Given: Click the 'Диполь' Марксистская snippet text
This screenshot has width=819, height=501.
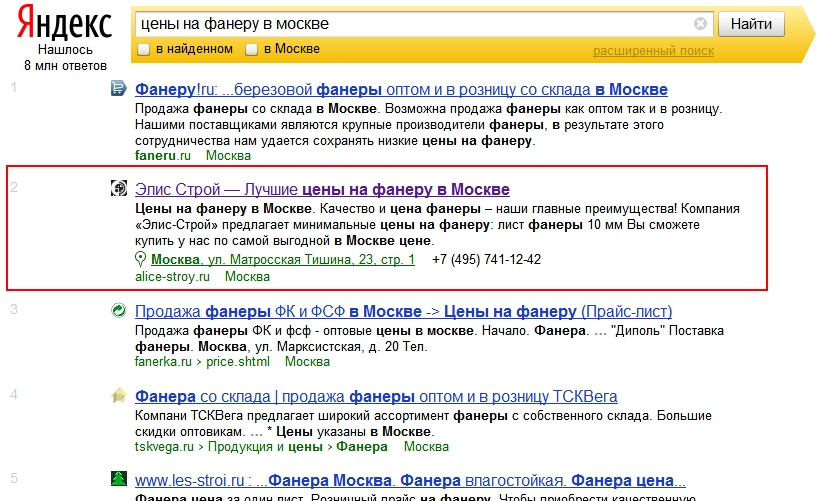Looking at the screenshot, I should pos(429,339).
